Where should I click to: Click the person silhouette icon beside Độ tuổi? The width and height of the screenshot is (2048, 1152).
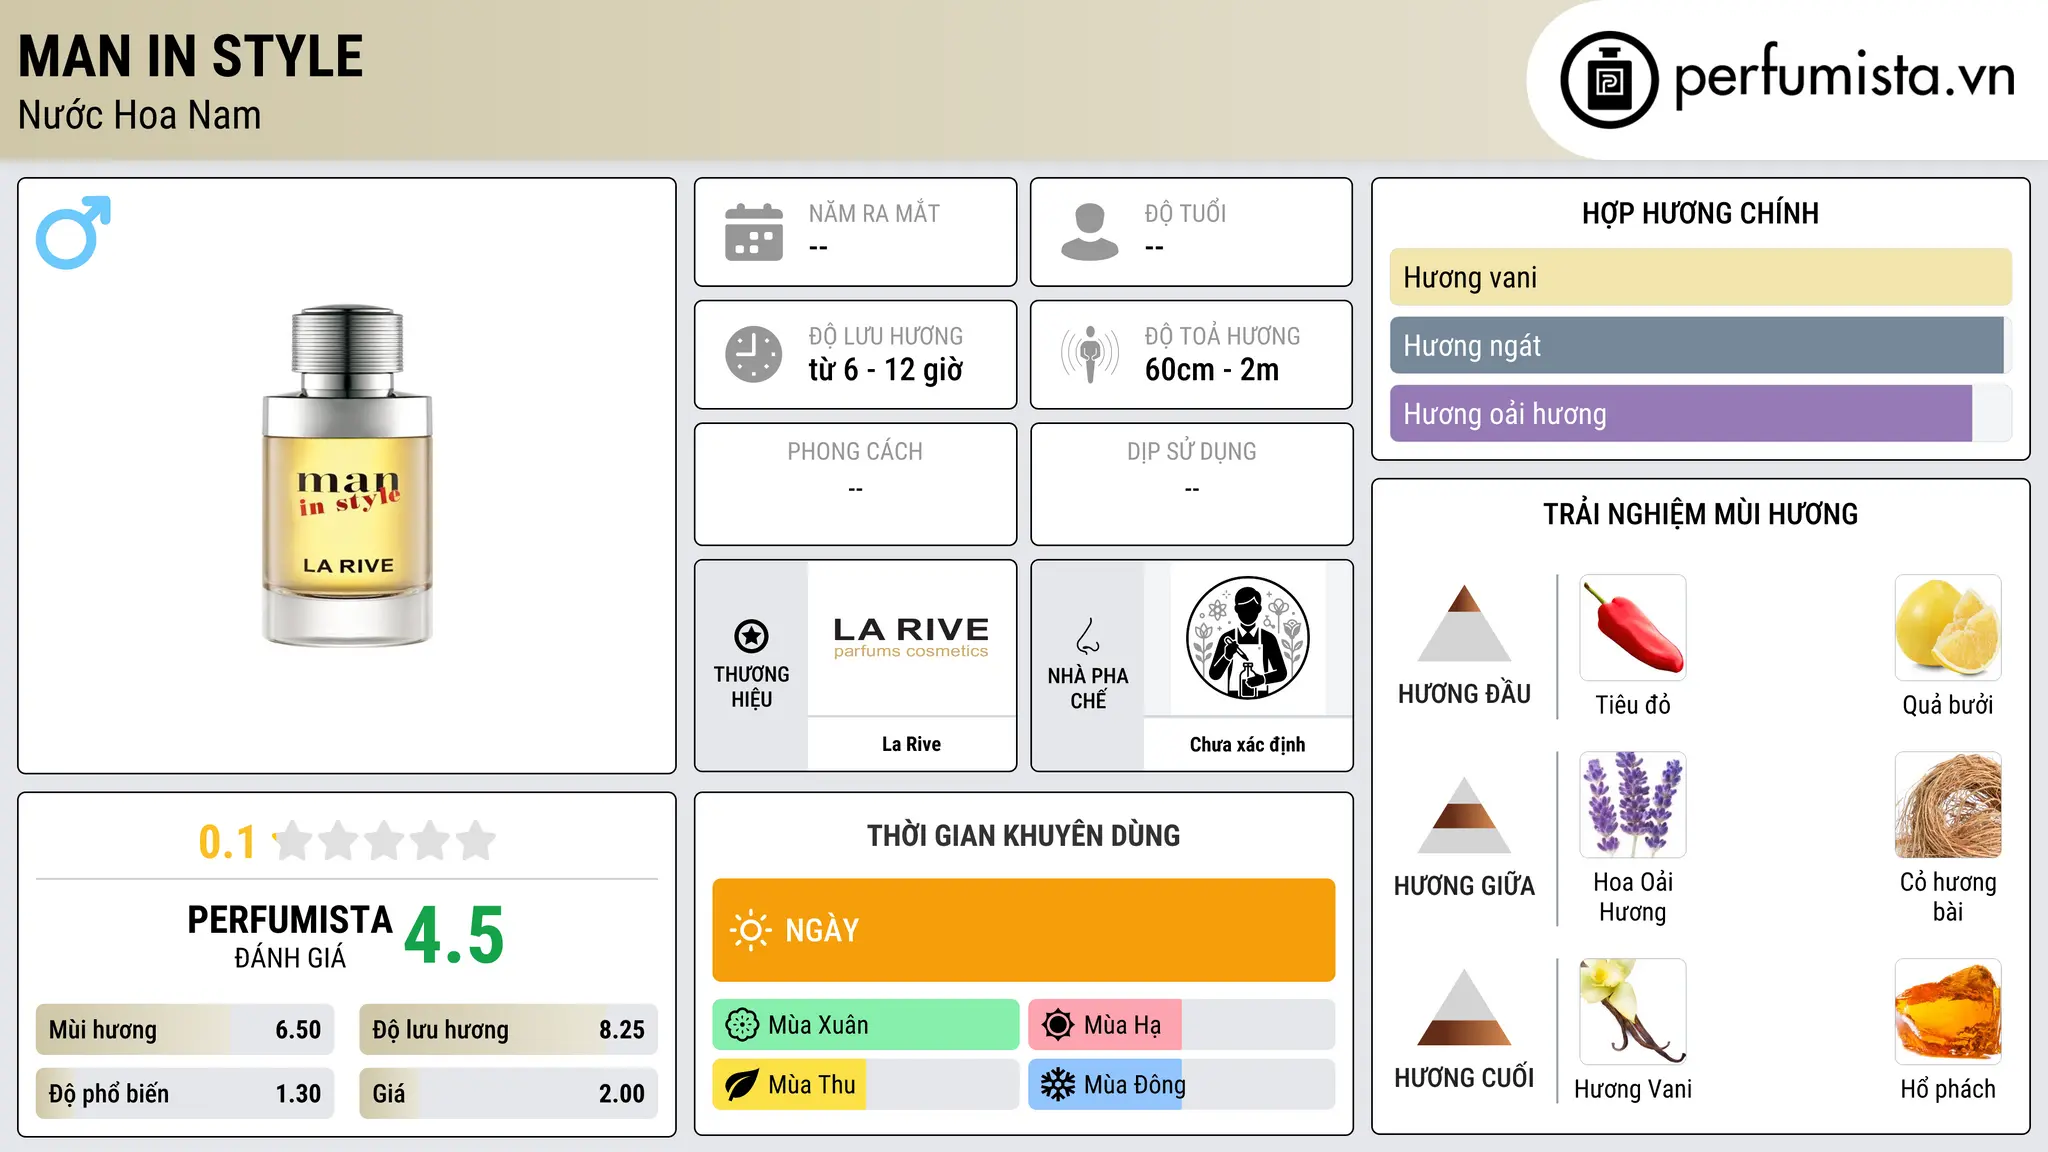(1090, 232)
